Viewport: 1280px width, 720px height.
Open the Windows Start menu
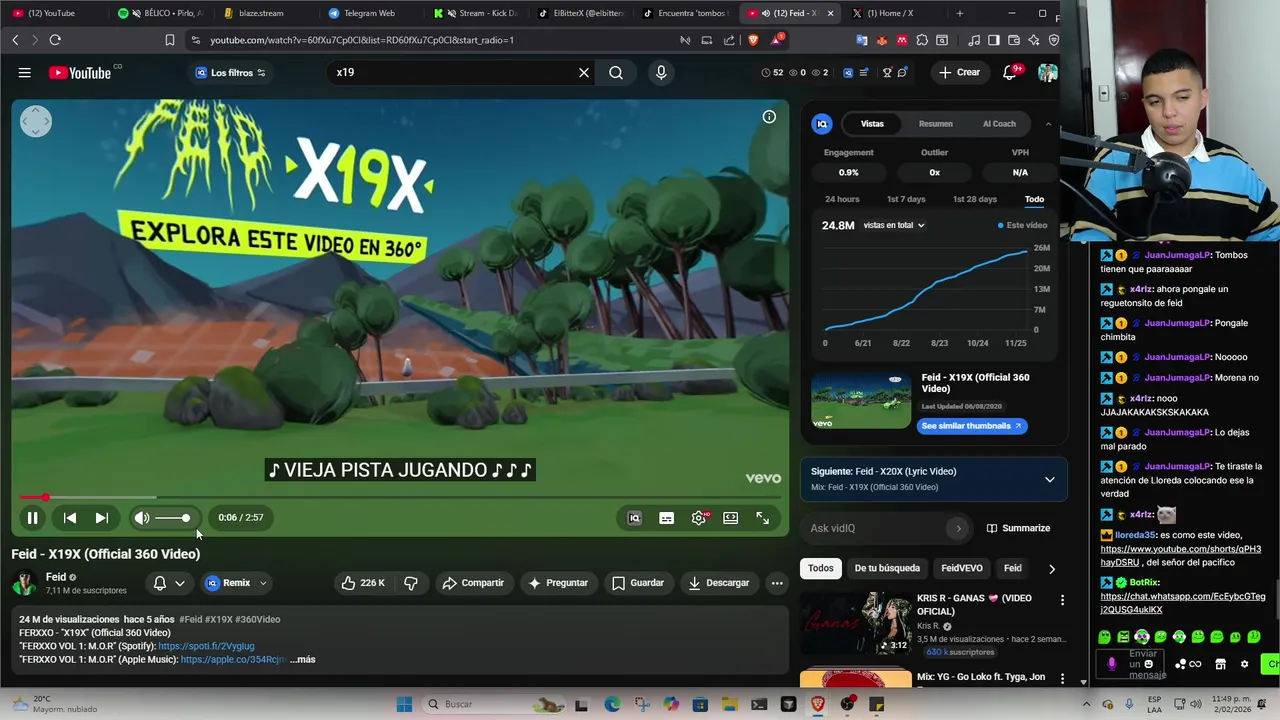coord(404,704)
